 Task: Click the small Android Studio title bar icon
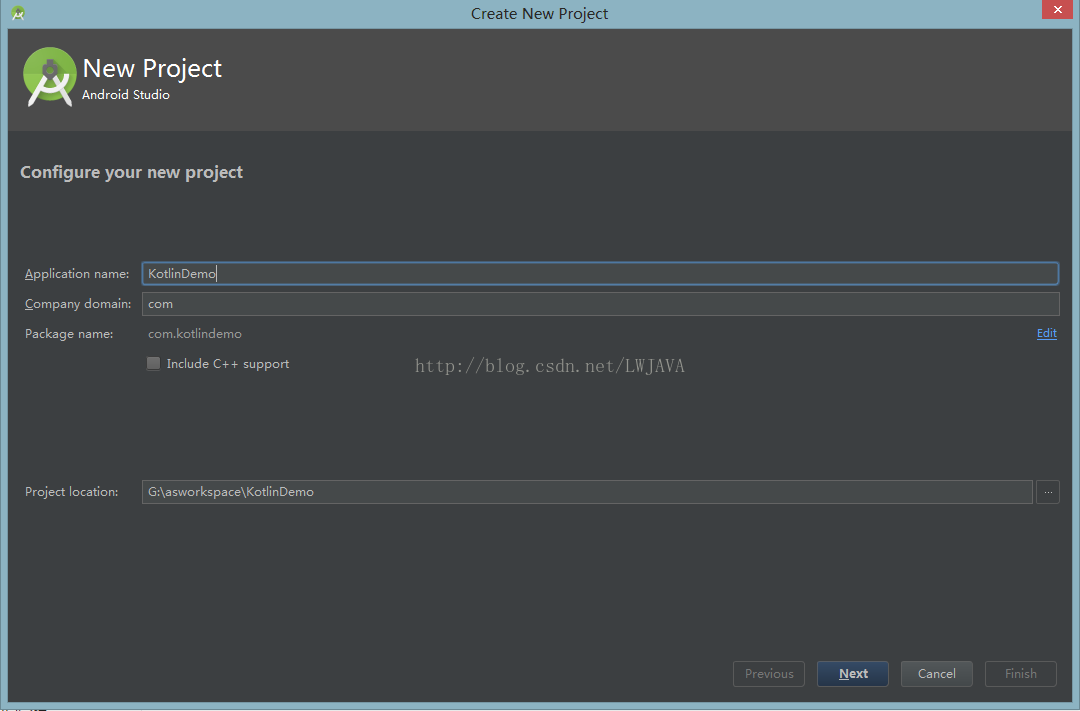[x=18, y=13]
